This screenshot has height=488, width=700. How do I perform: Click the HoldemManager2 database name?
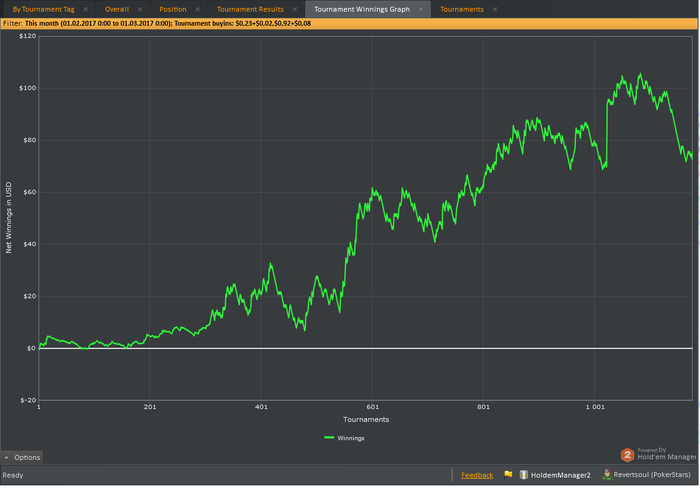[x=560, y=475]
